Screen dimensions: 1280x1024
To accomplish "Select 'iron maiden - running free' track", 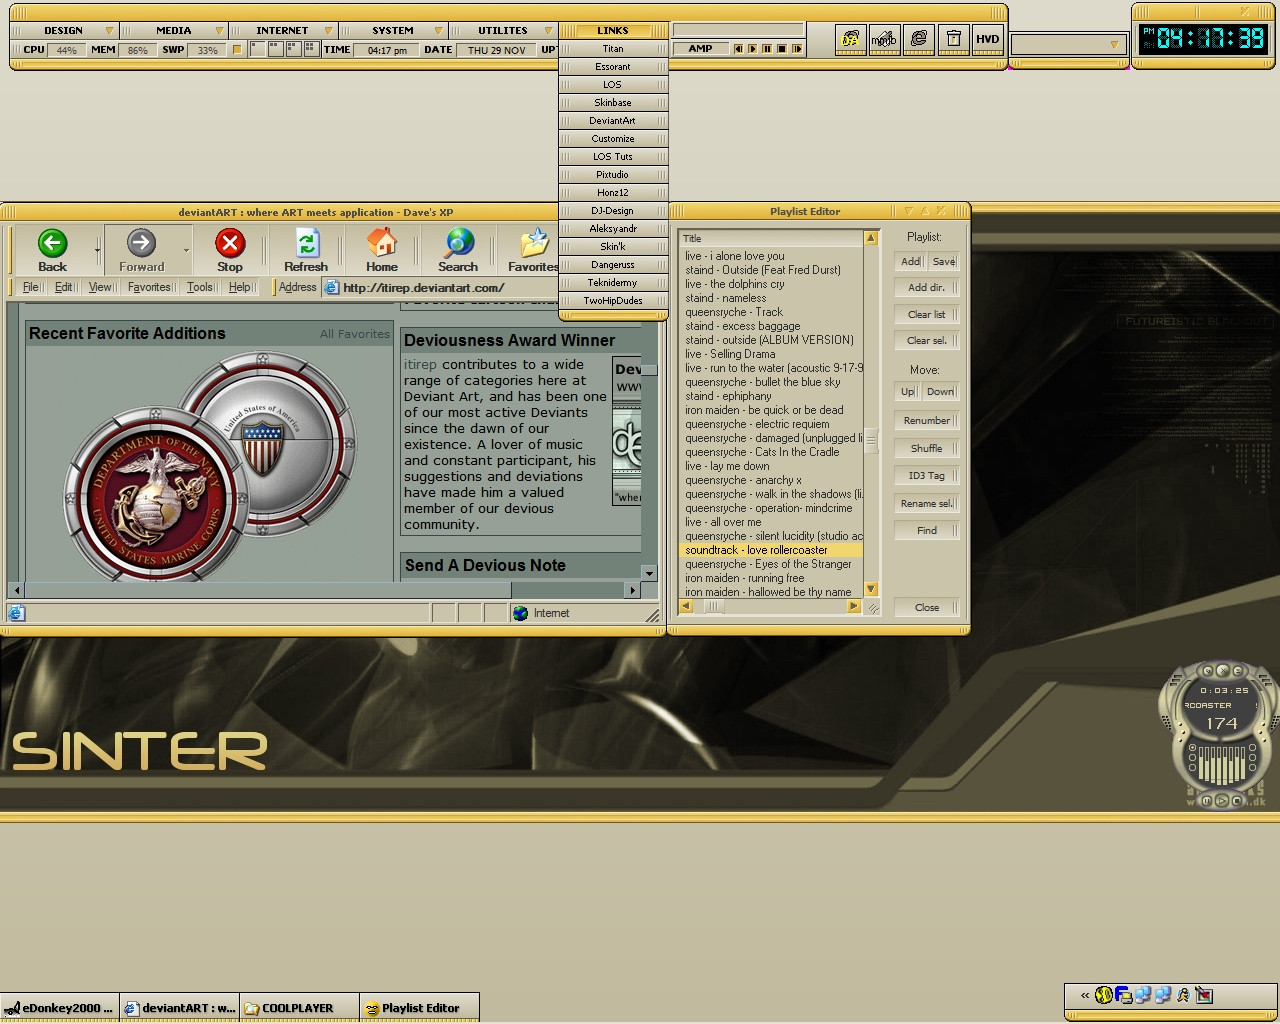I will 770,578.
